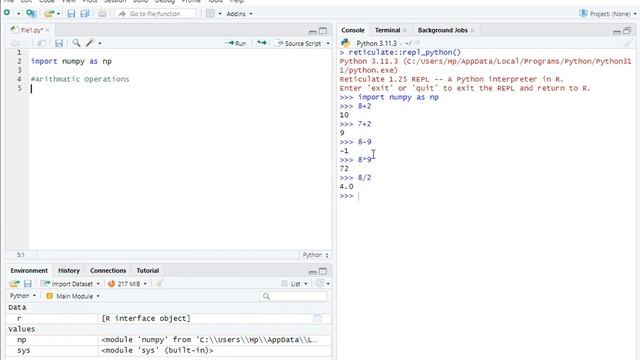View r object using table icon

317,318
